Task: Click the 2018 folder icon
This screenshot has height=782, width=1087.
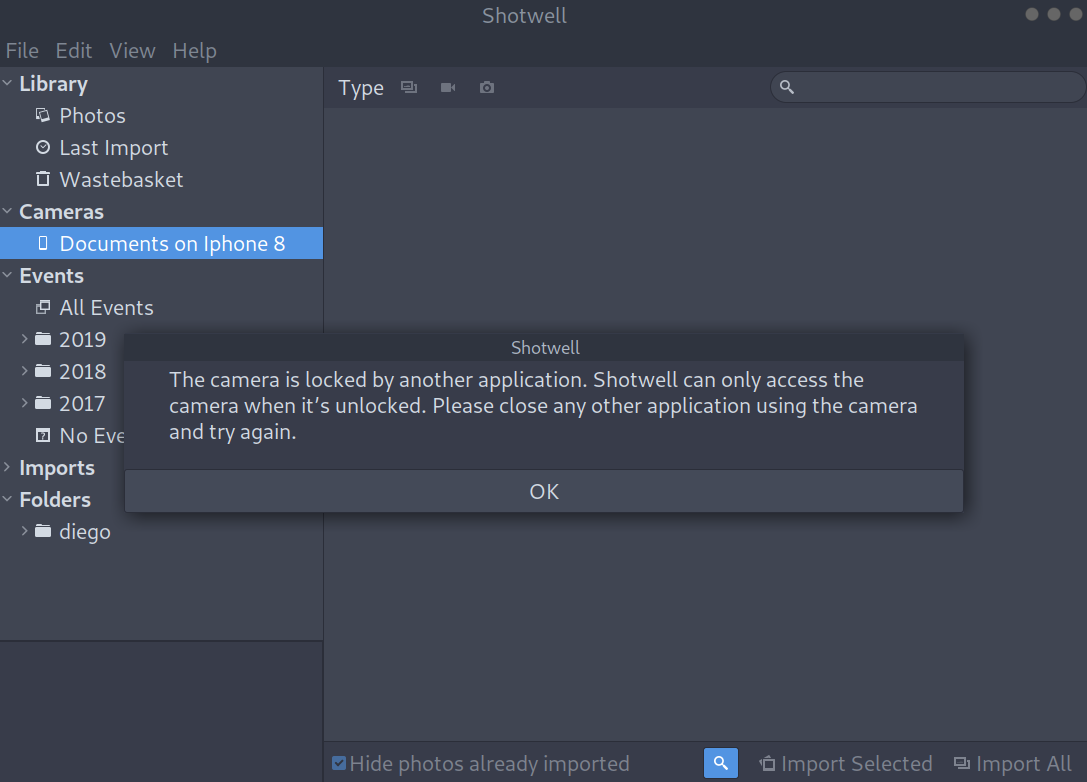Action: pyautogui.click(x=43, y=370)
